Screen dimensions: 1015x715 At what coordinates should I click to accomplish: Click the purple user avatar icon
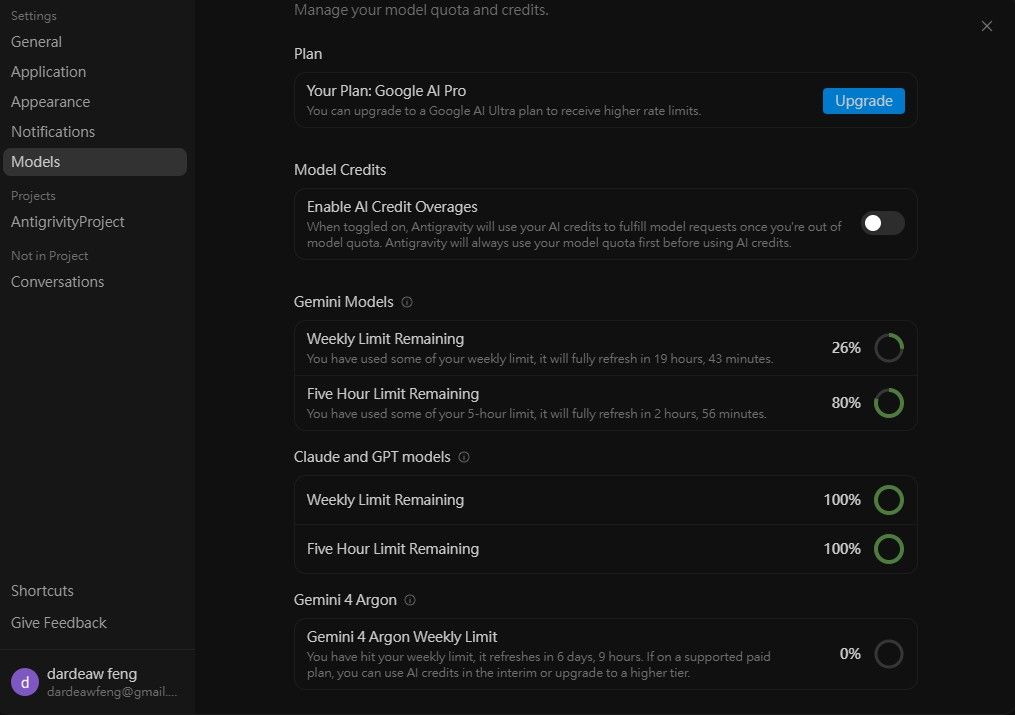click(25, 682)
